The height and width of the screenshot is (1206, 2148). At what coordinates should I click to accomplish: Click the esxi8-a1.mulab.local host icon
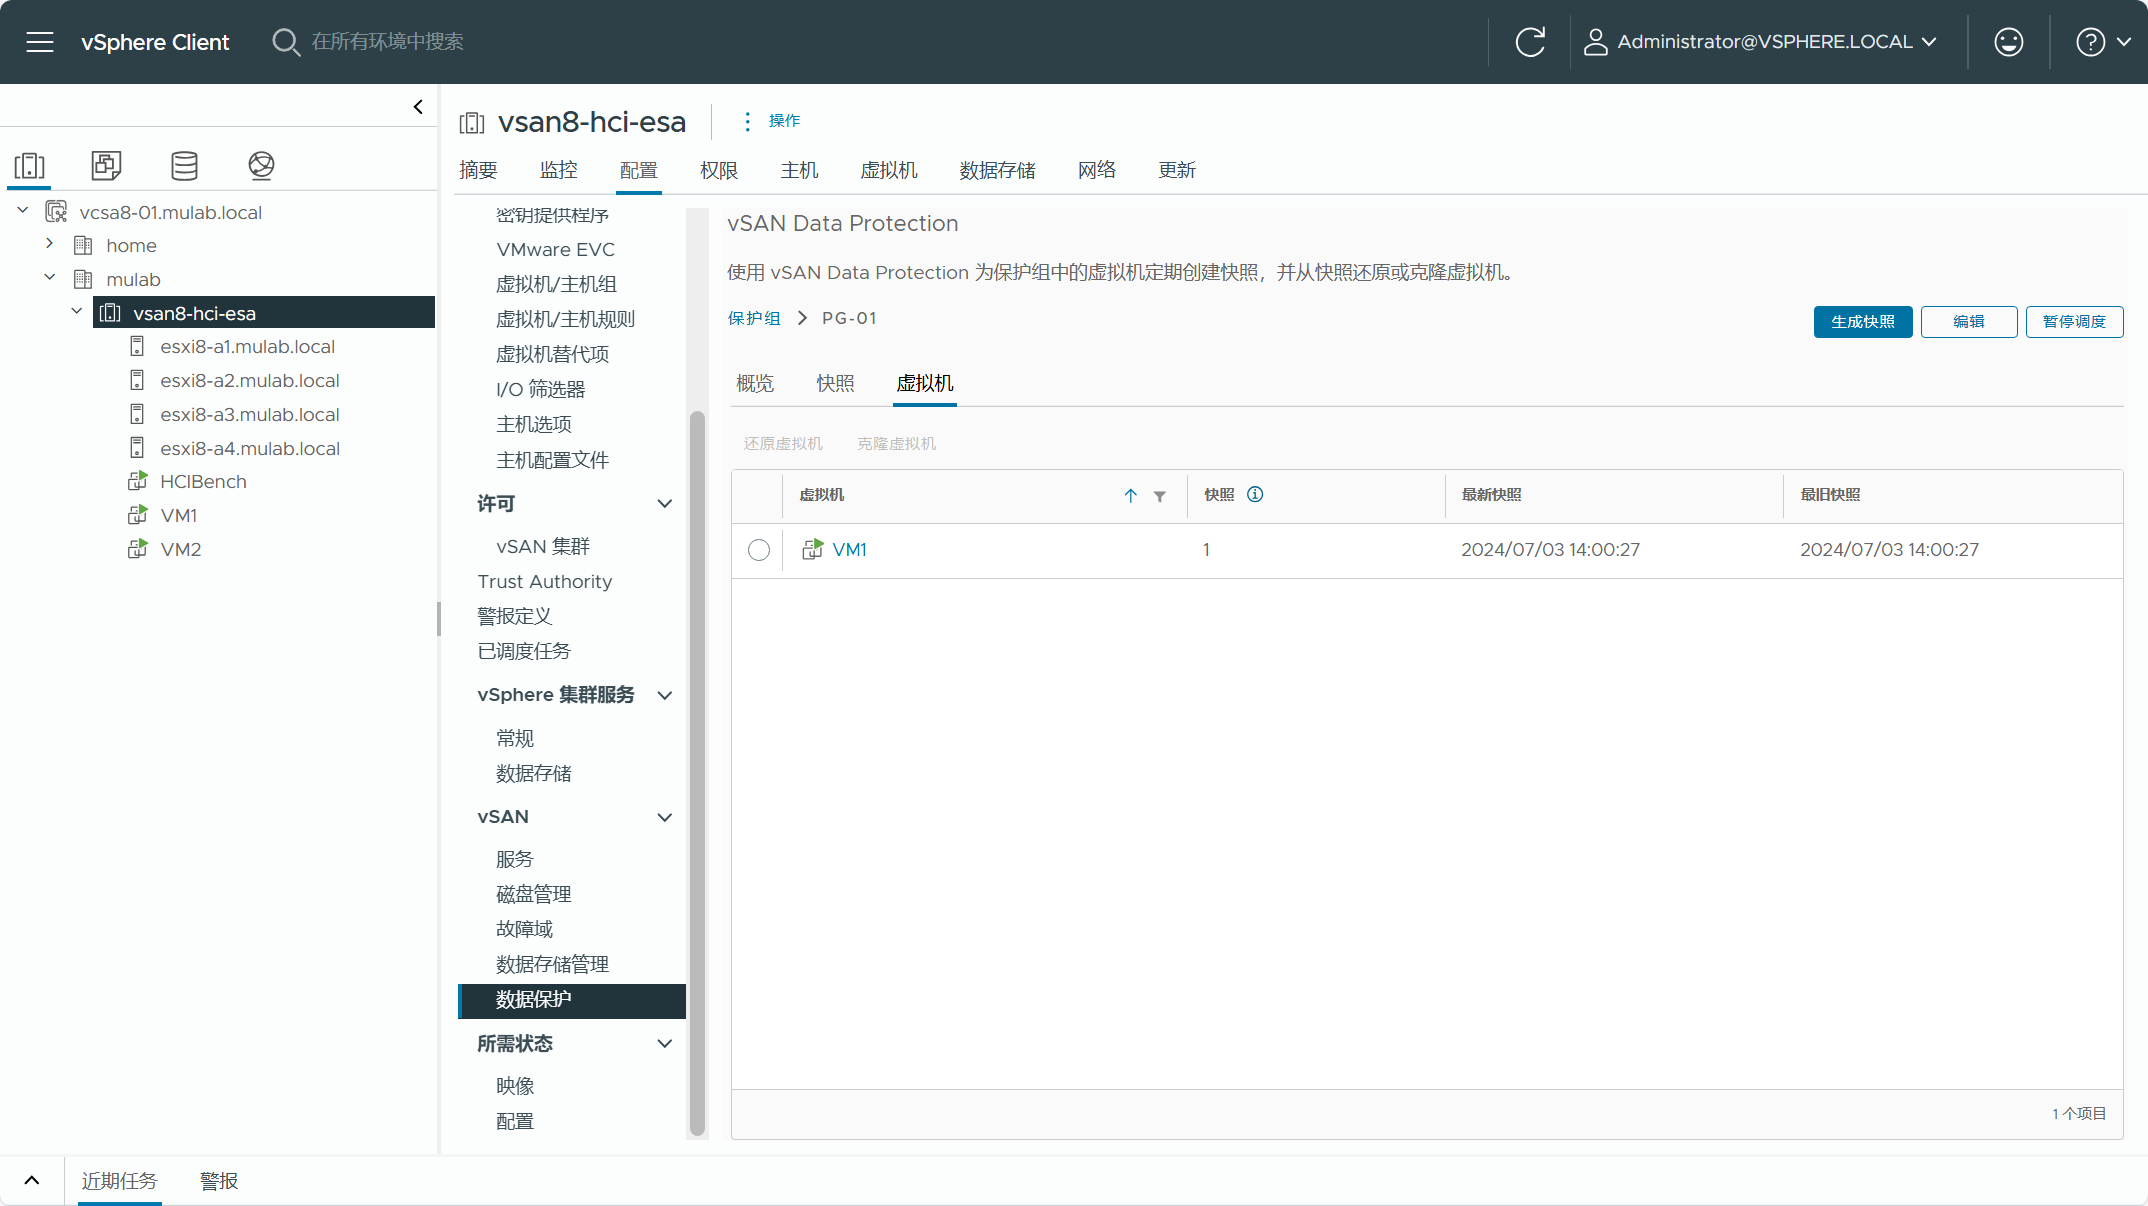pyautogui.click(x=138, y=347)
